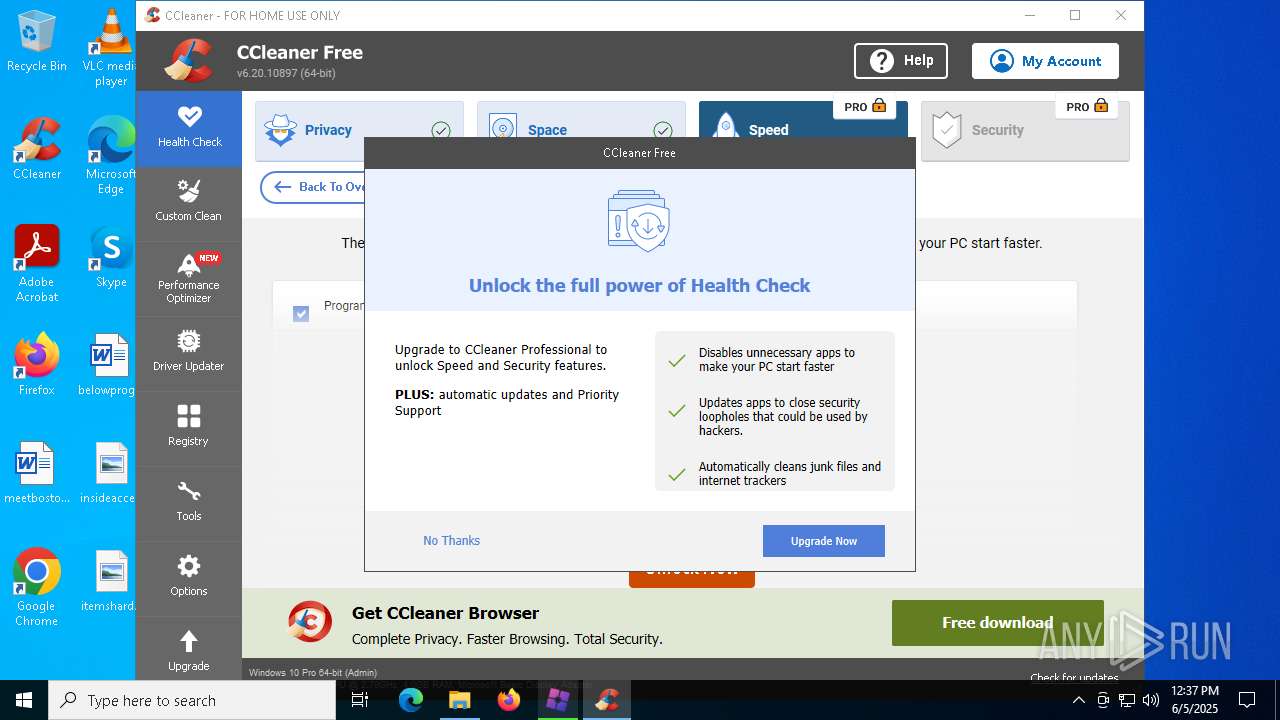Screen dimensions: 1280x720
Task: Open Firefox from the taskbar
Action: point(509,700)
